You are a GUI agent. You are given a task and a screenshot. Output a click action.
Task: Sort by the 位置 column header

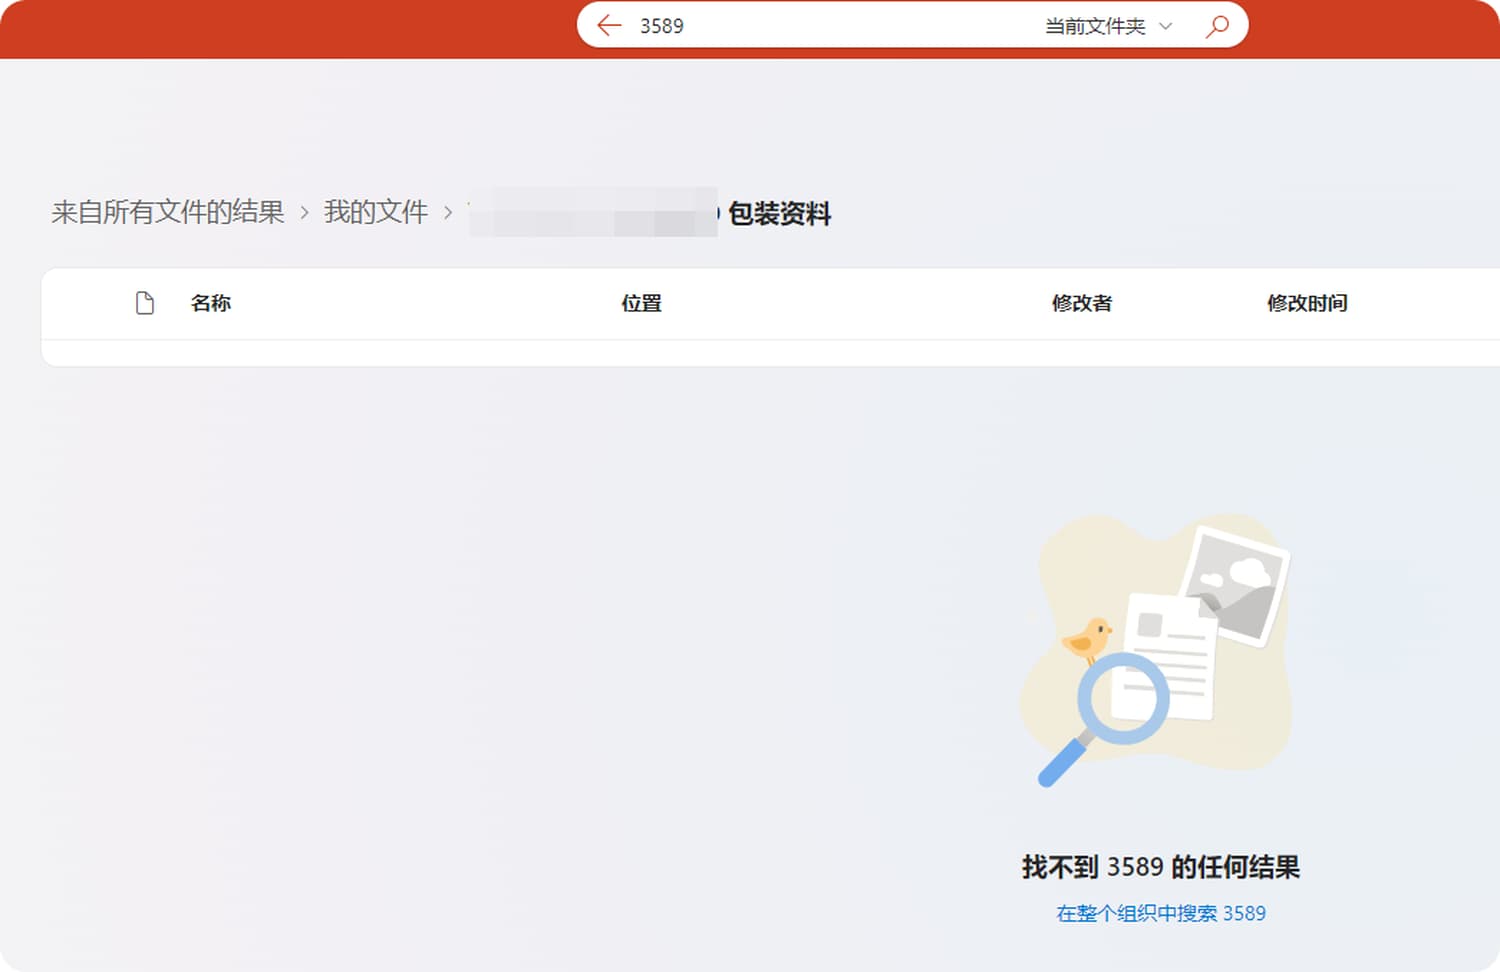pos(641,303)
